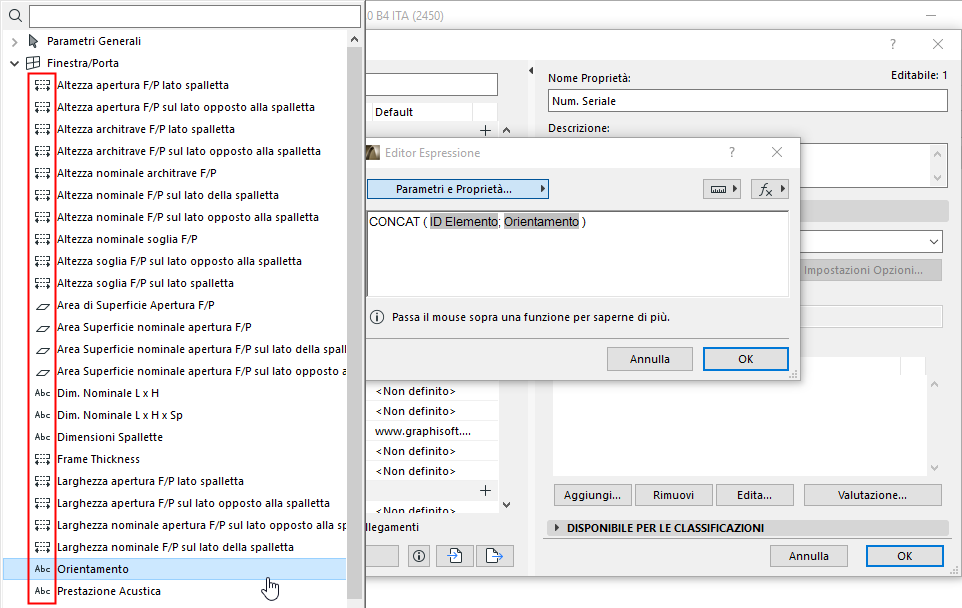
Task: Click the left collapse arrow near Nome Proprietà
Action: (531, 71)
